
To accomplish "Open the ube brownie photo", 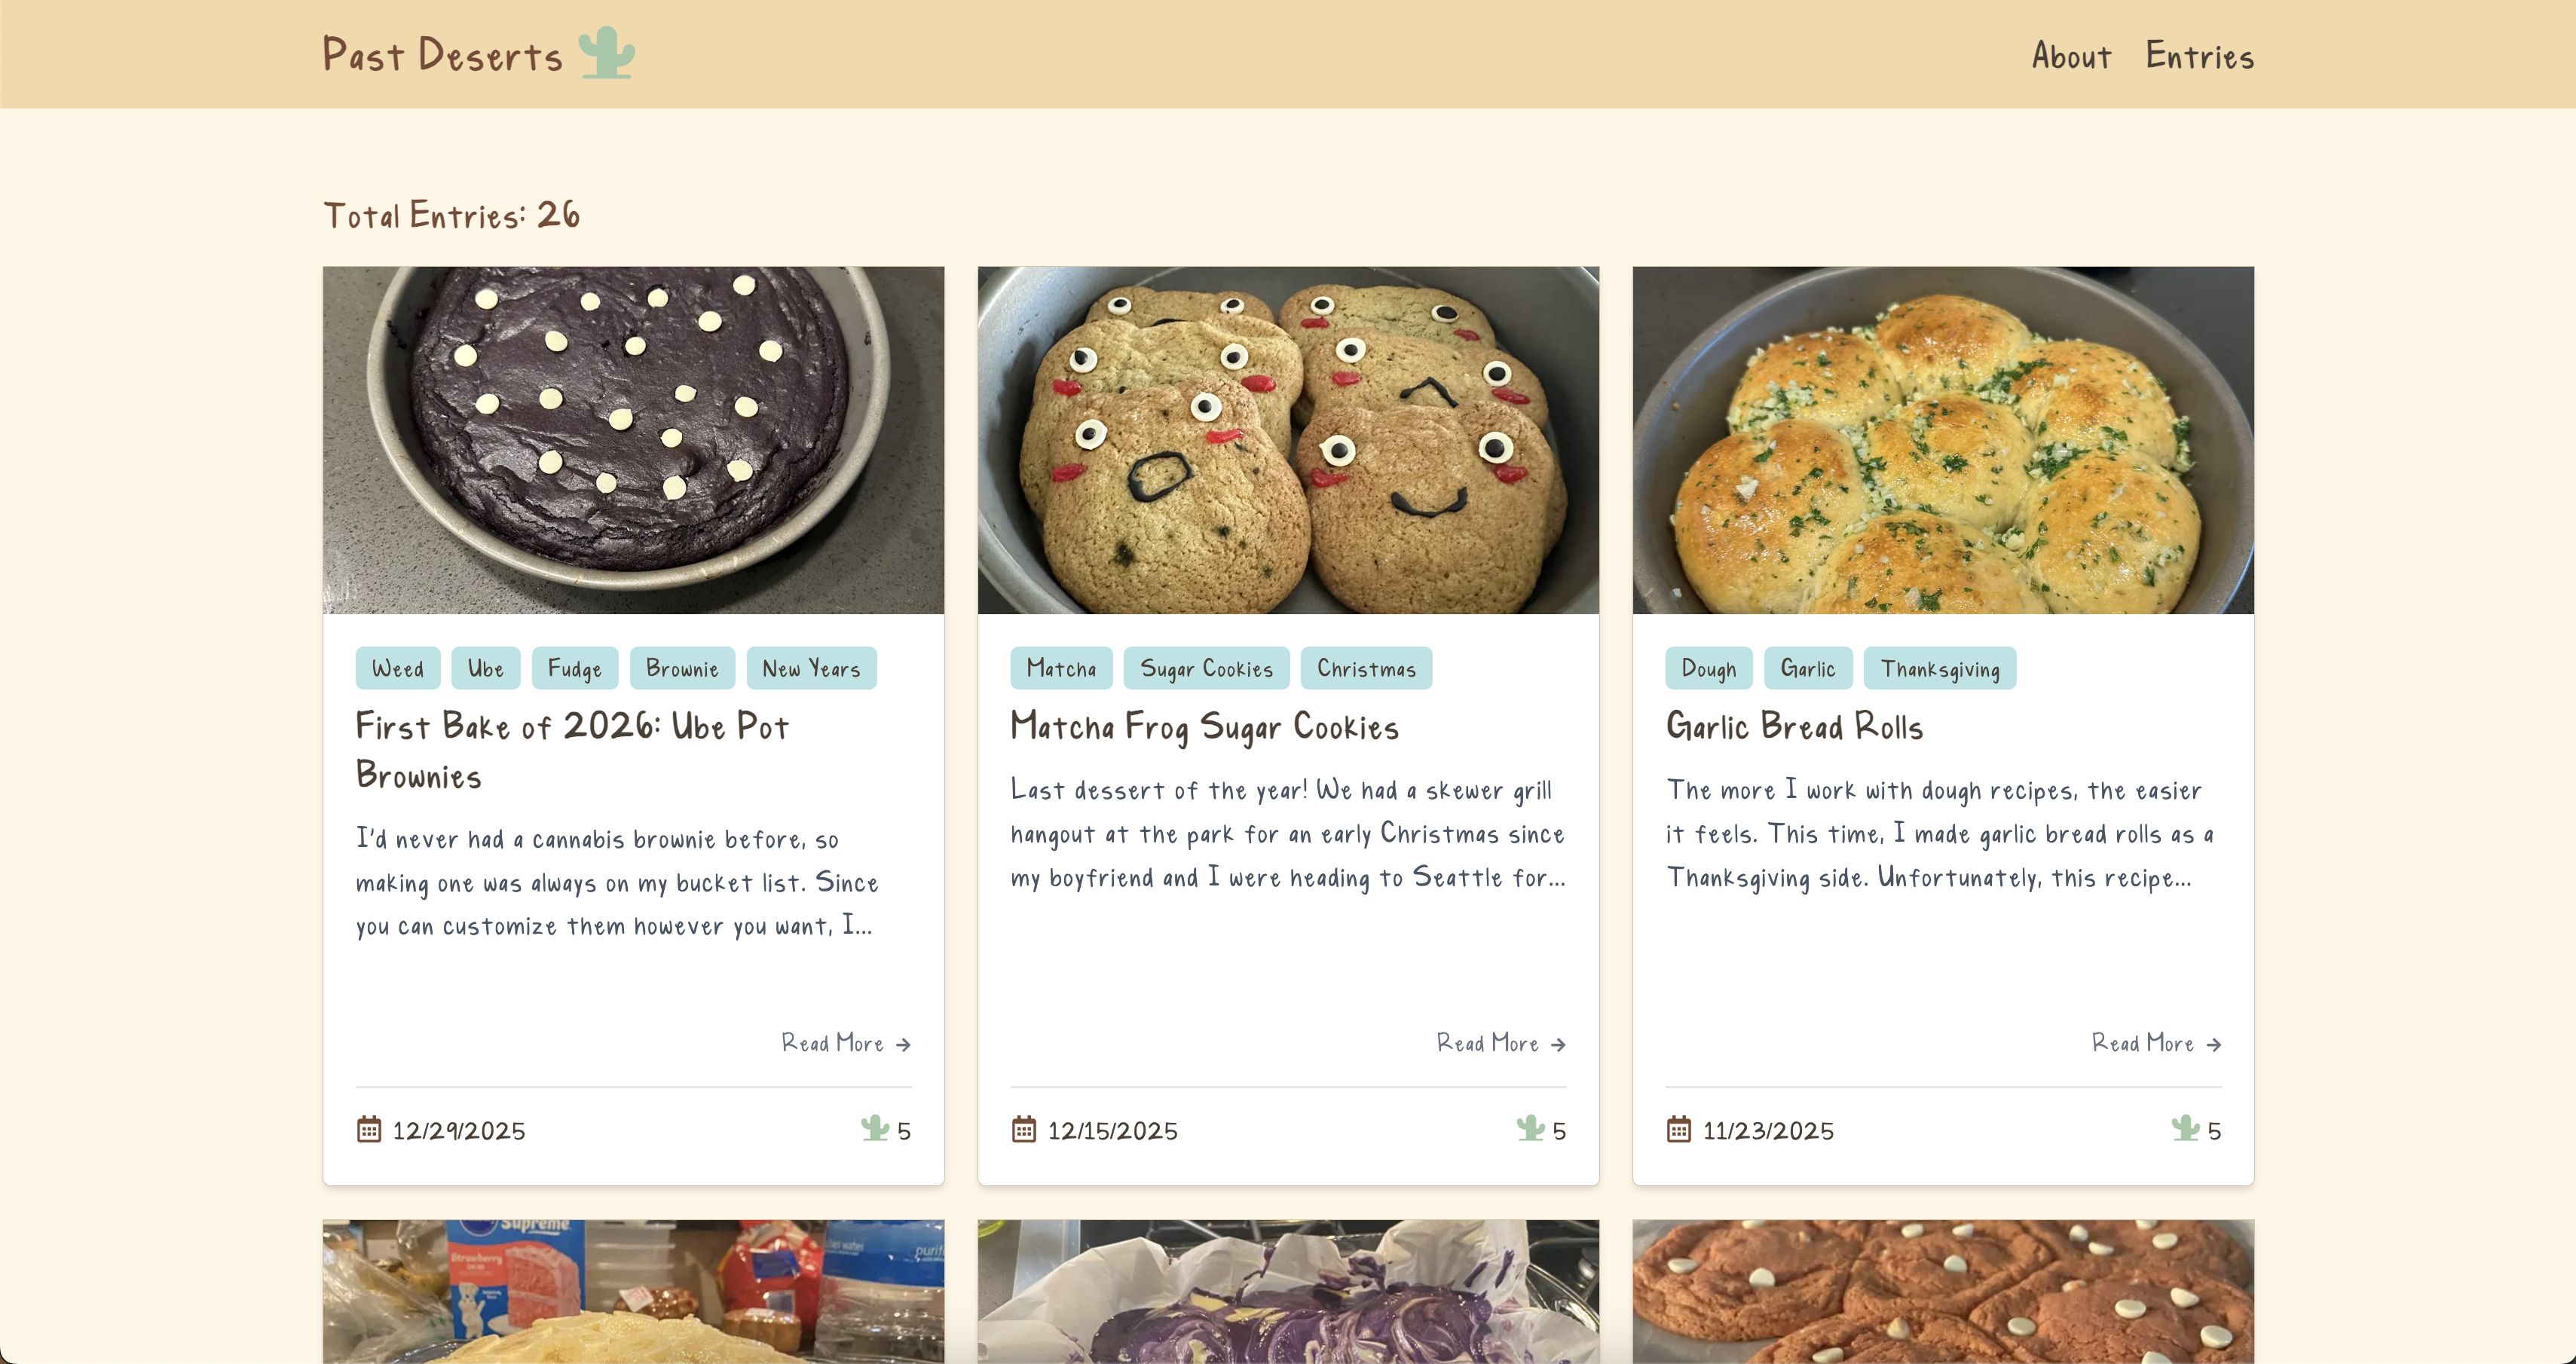I will 633,439.
